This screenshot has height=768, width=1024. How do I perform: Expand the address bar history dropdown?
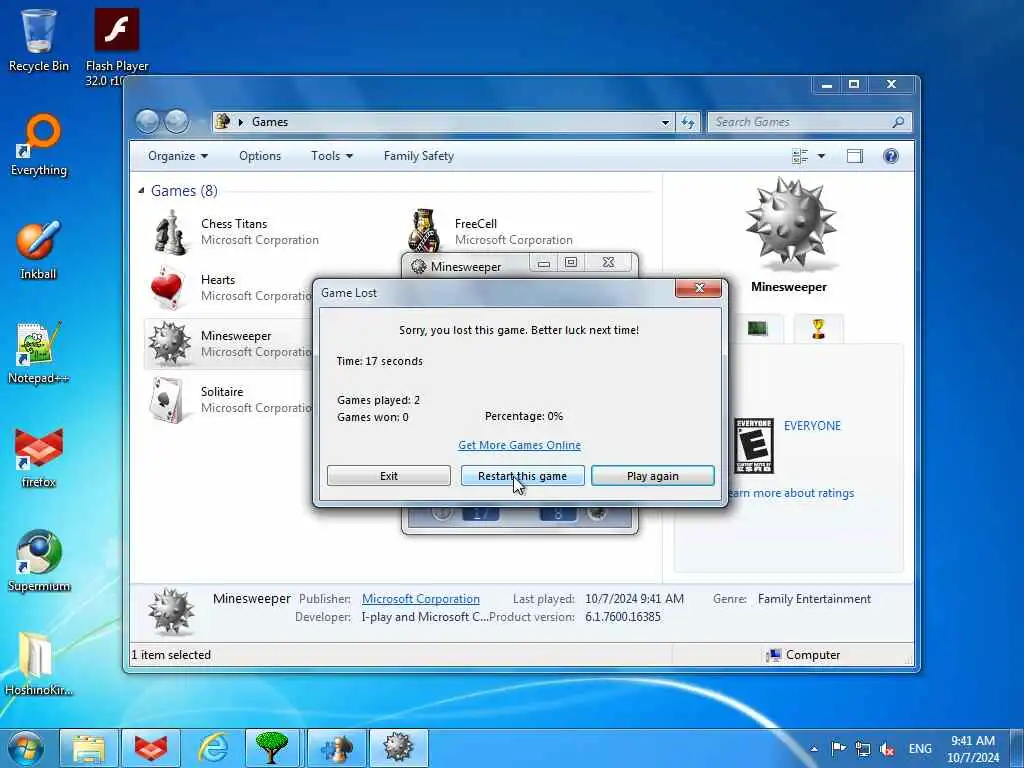coord(665,122)
